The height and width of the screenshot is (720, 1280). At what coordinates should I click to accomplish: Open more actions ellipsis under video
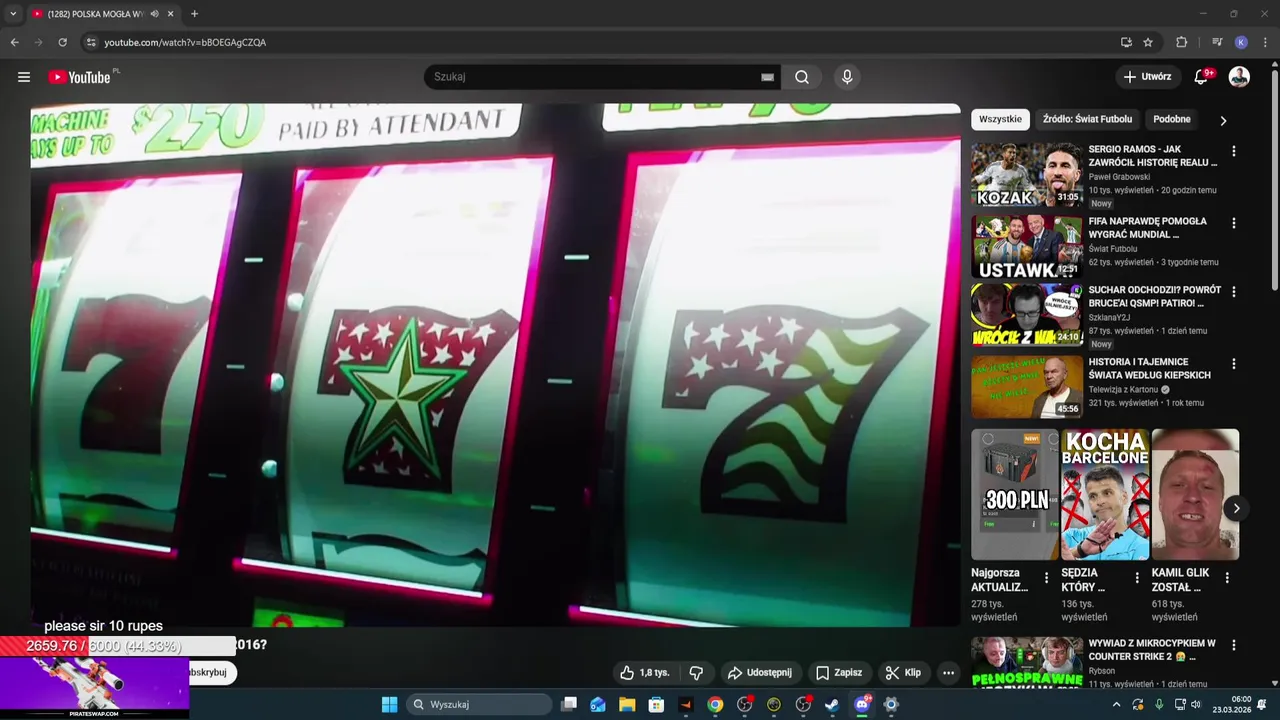tap(948, 673)
